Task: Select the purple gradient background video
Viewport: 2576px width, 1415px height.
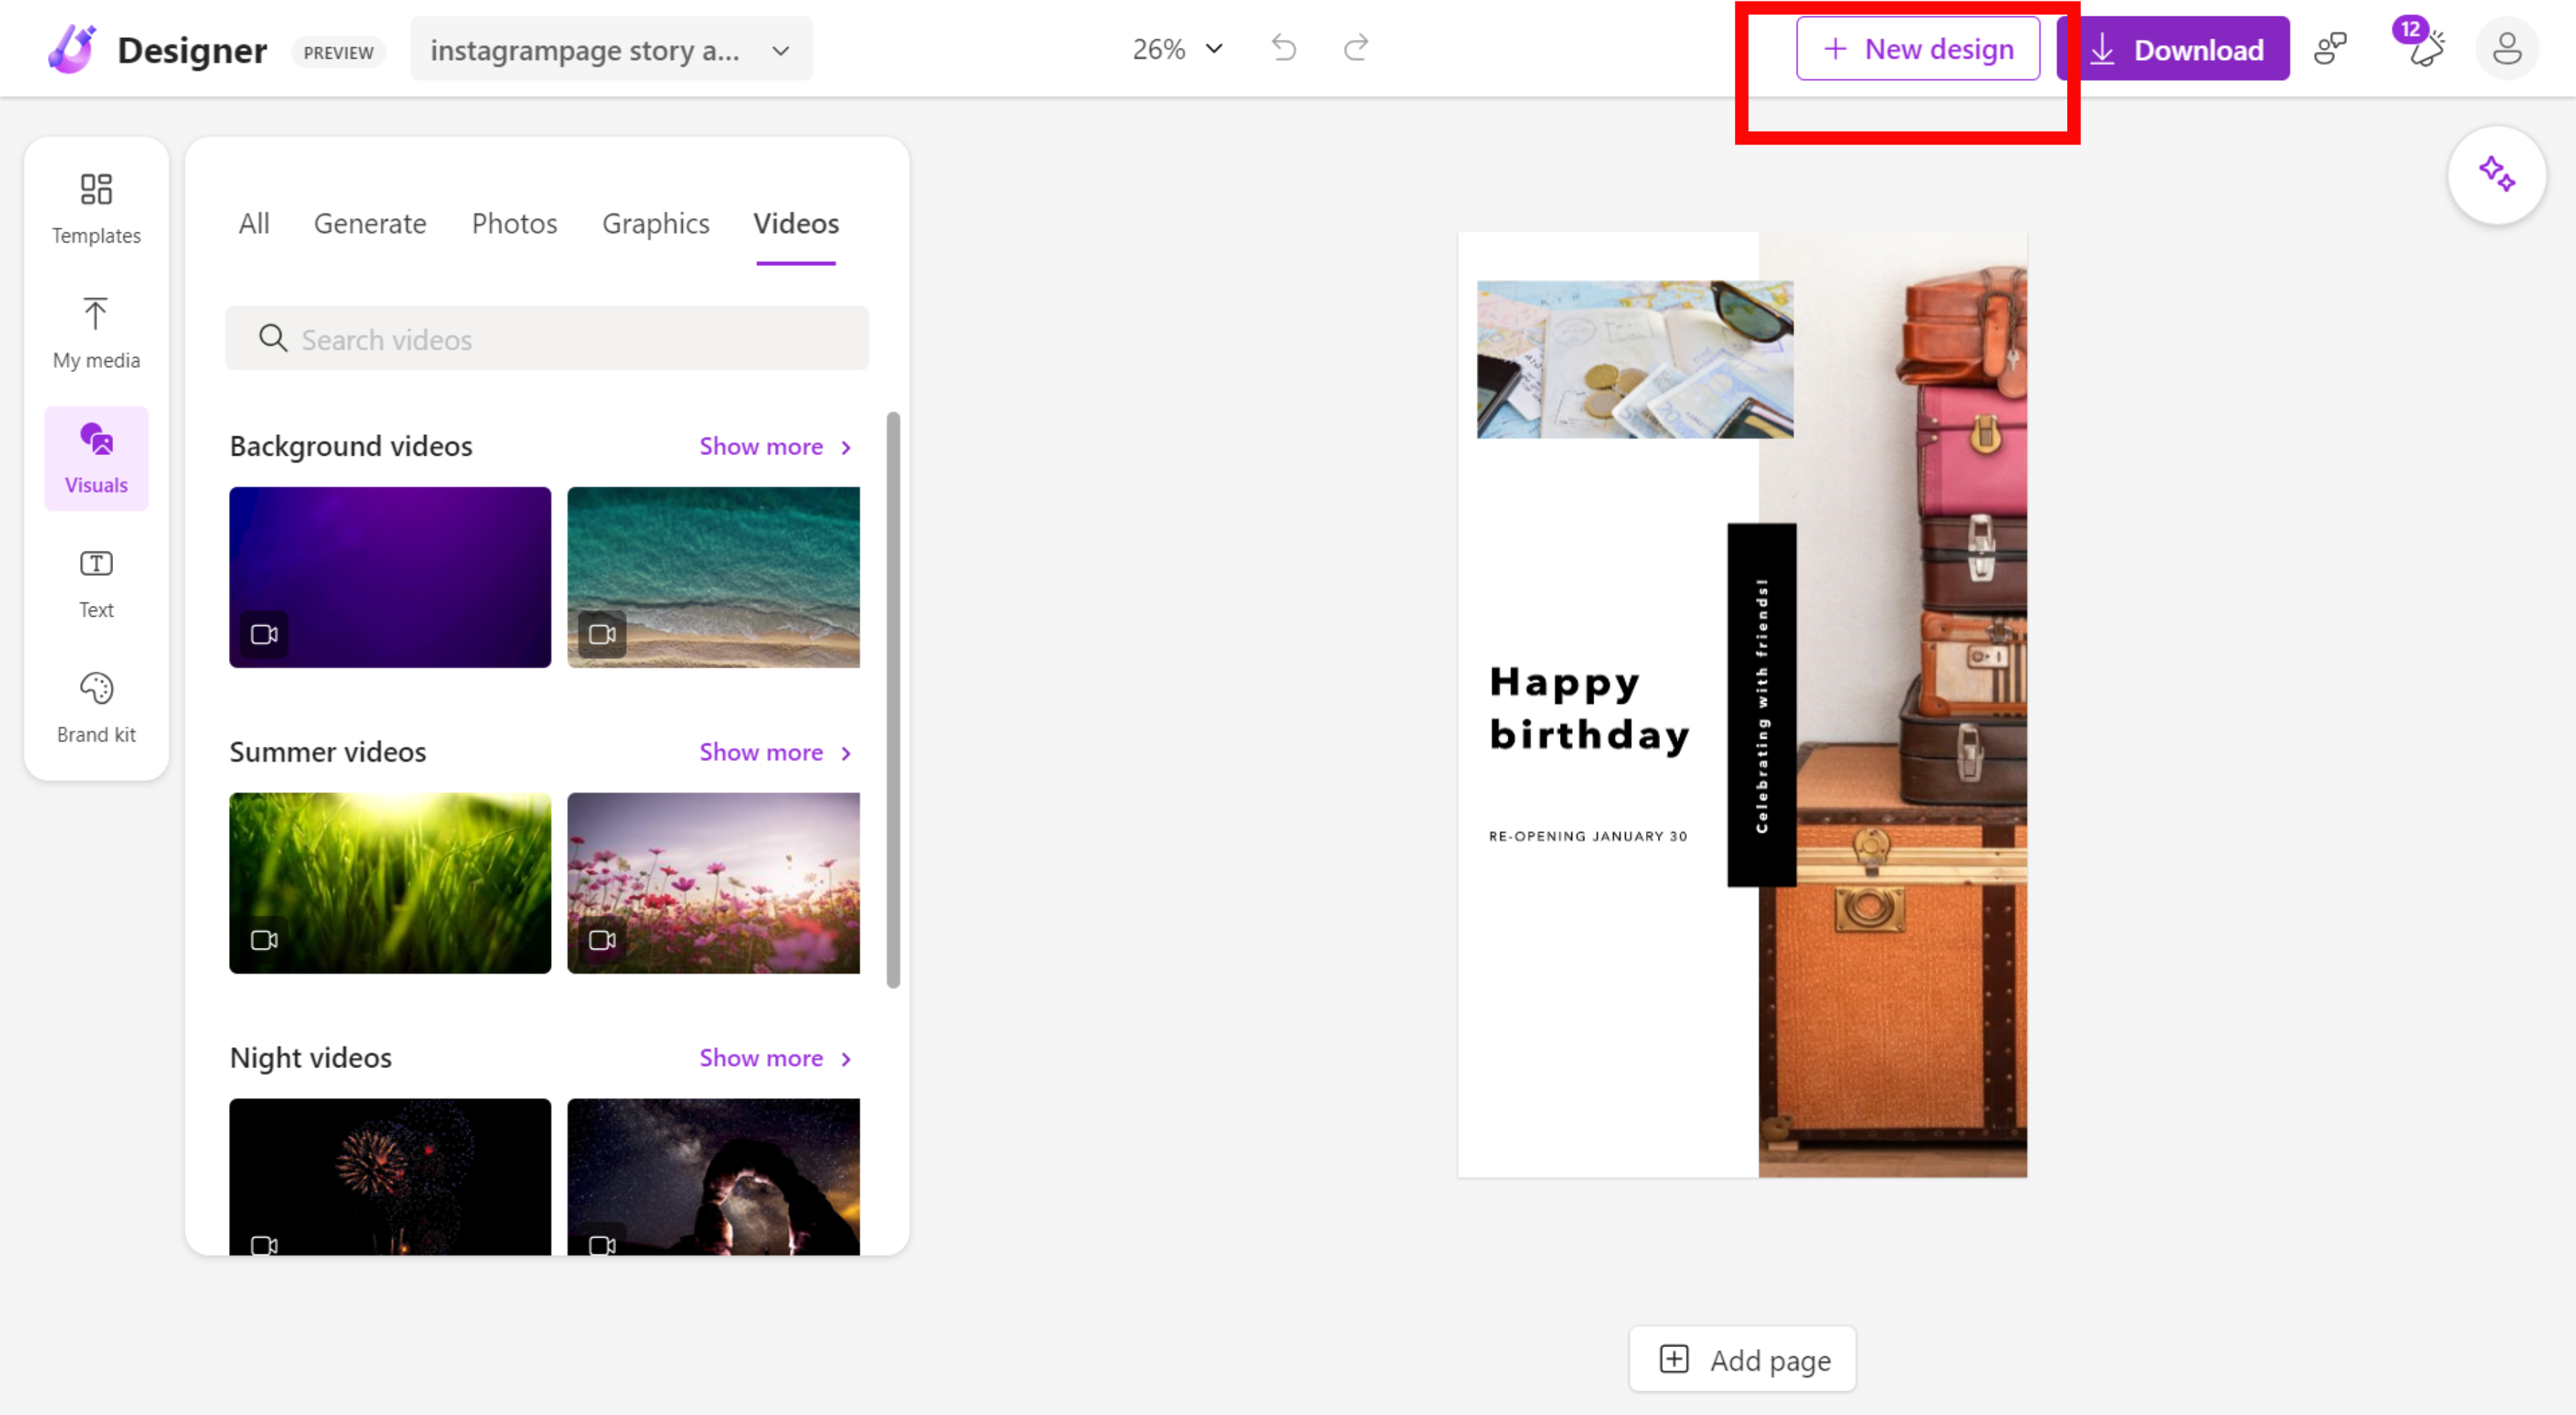Action: coord(390,577)
